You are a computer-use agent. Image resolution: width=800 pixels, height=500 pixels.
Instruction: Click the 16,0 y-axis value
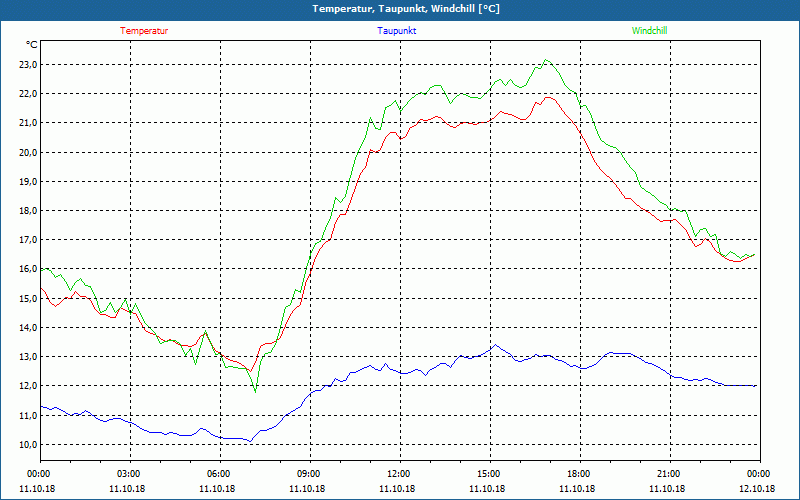[x=29, y=269]
